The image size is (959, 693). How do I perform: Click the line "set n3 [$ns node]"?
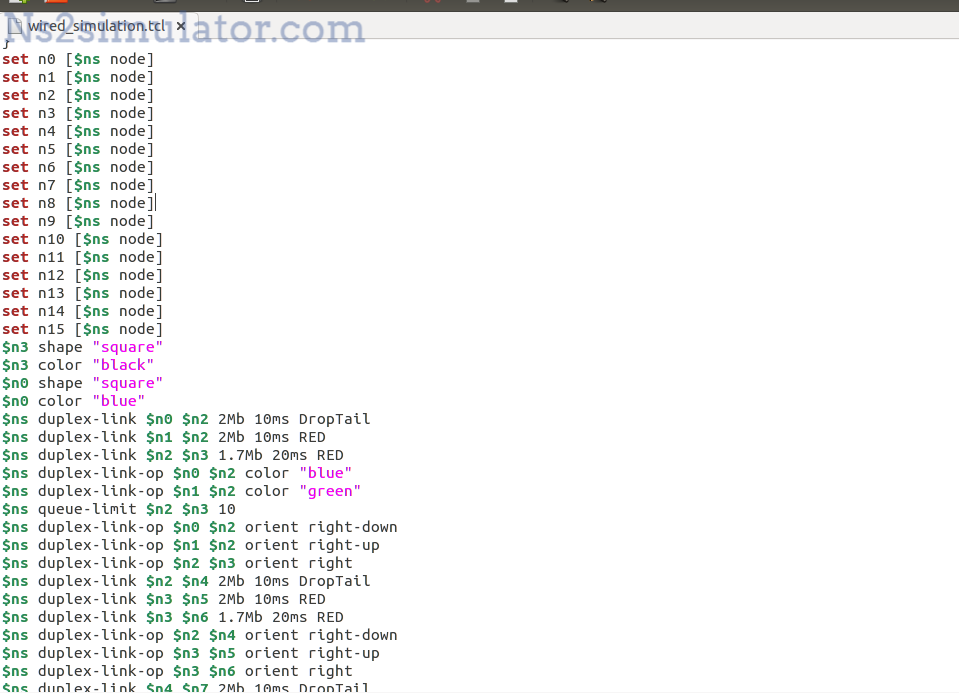point(78,113)
